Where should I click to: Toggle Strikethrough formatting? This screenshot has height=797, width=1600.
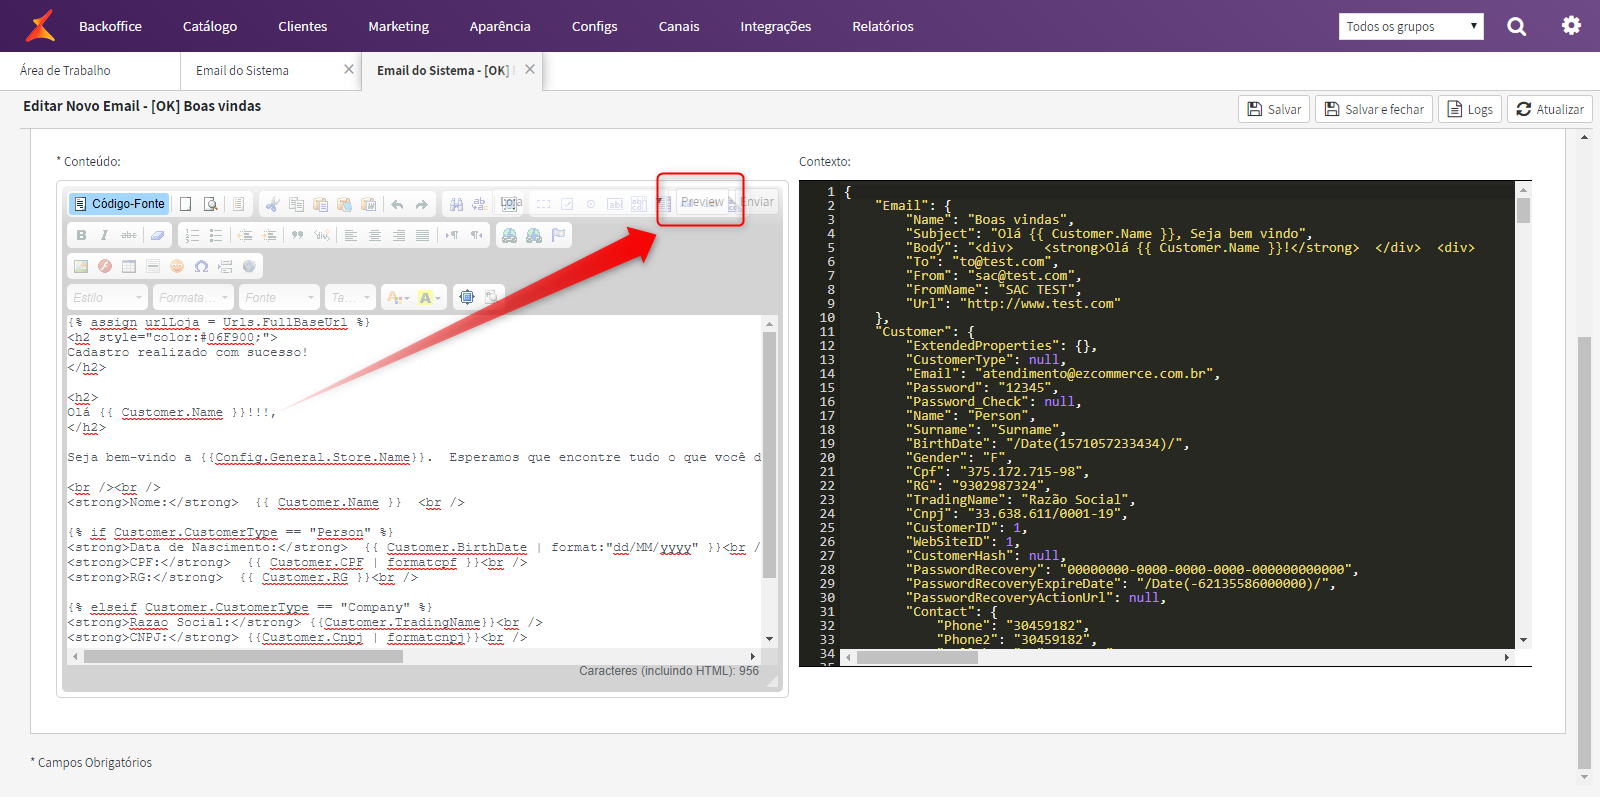[129, 235]
